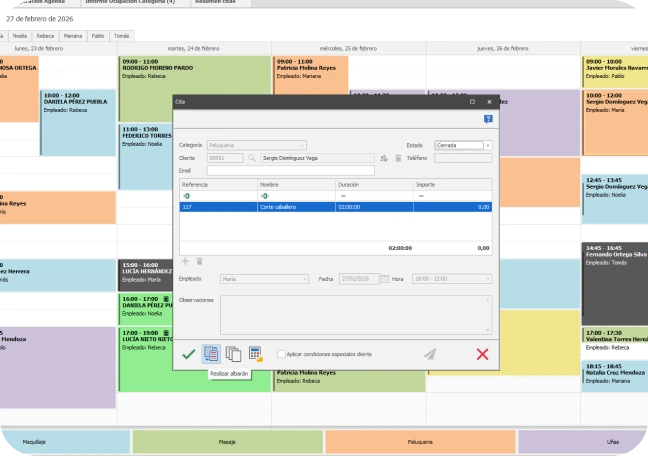Switch to the Rebeca employee tab
Screen dimensions: 648x456
[45, 35]
